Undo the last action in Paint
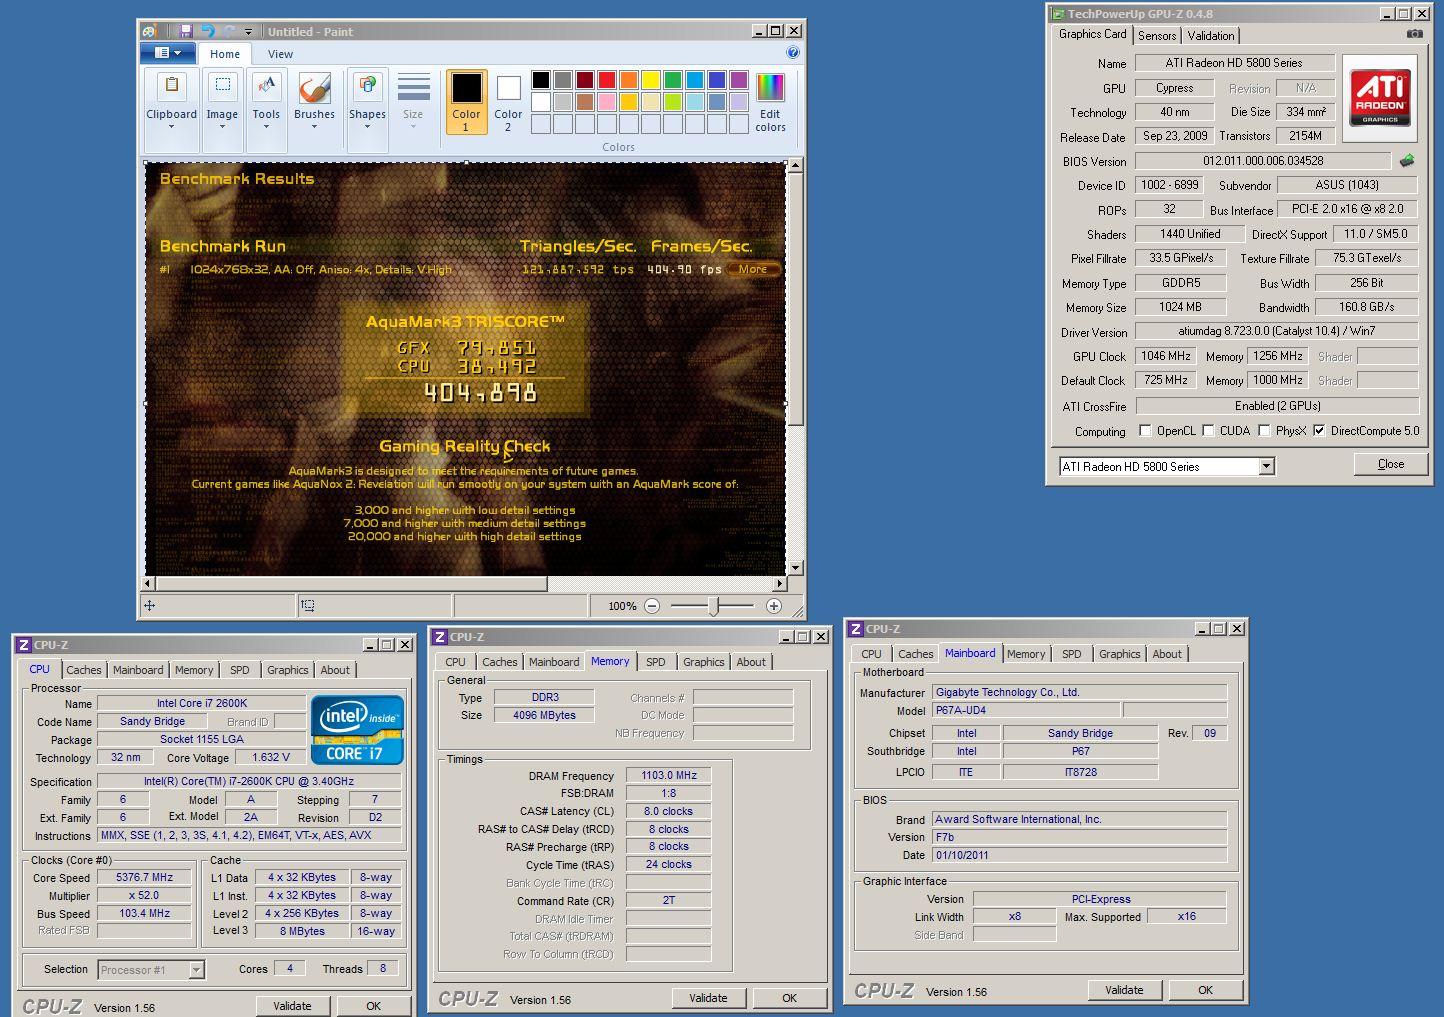 coord(208,31)
